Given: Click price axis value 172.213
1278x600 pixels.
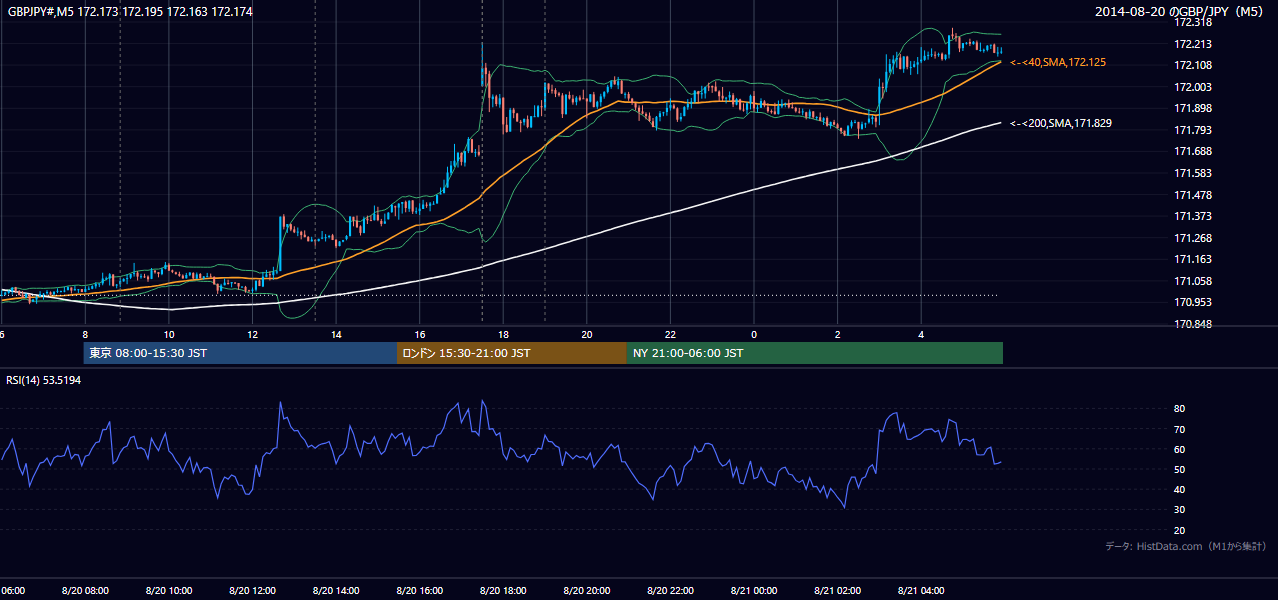Looking at the screenshot, I should point(1192,44).
